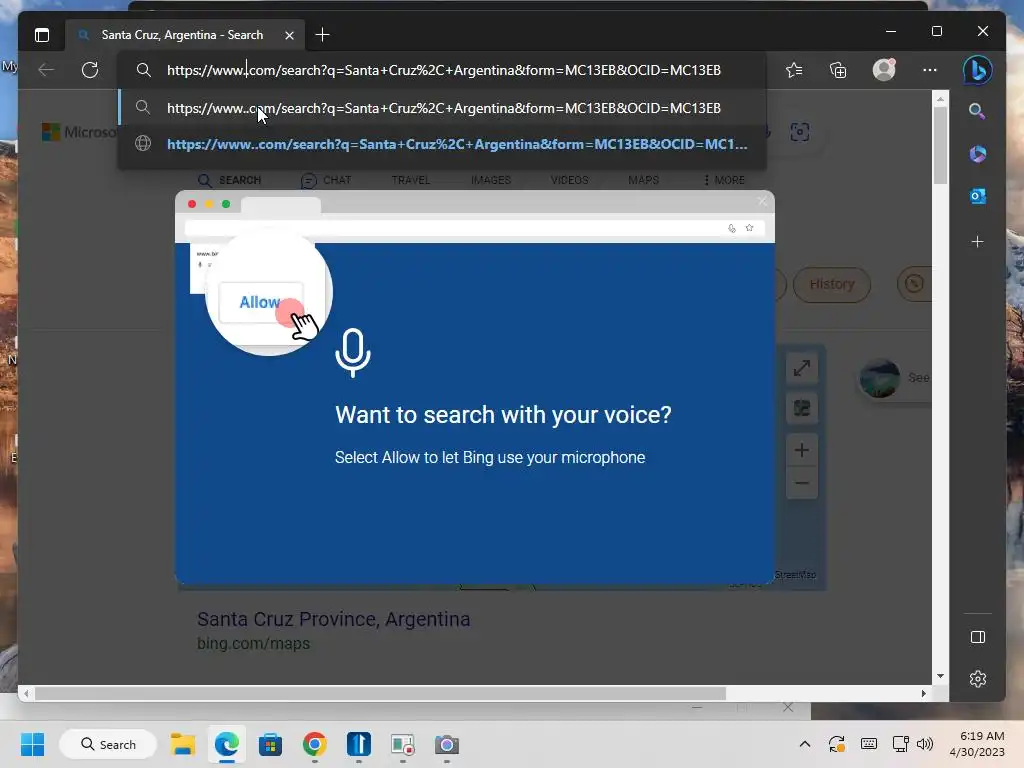
Task: Open the Outlook icon in sidebar
Action: tap(978, 196)
